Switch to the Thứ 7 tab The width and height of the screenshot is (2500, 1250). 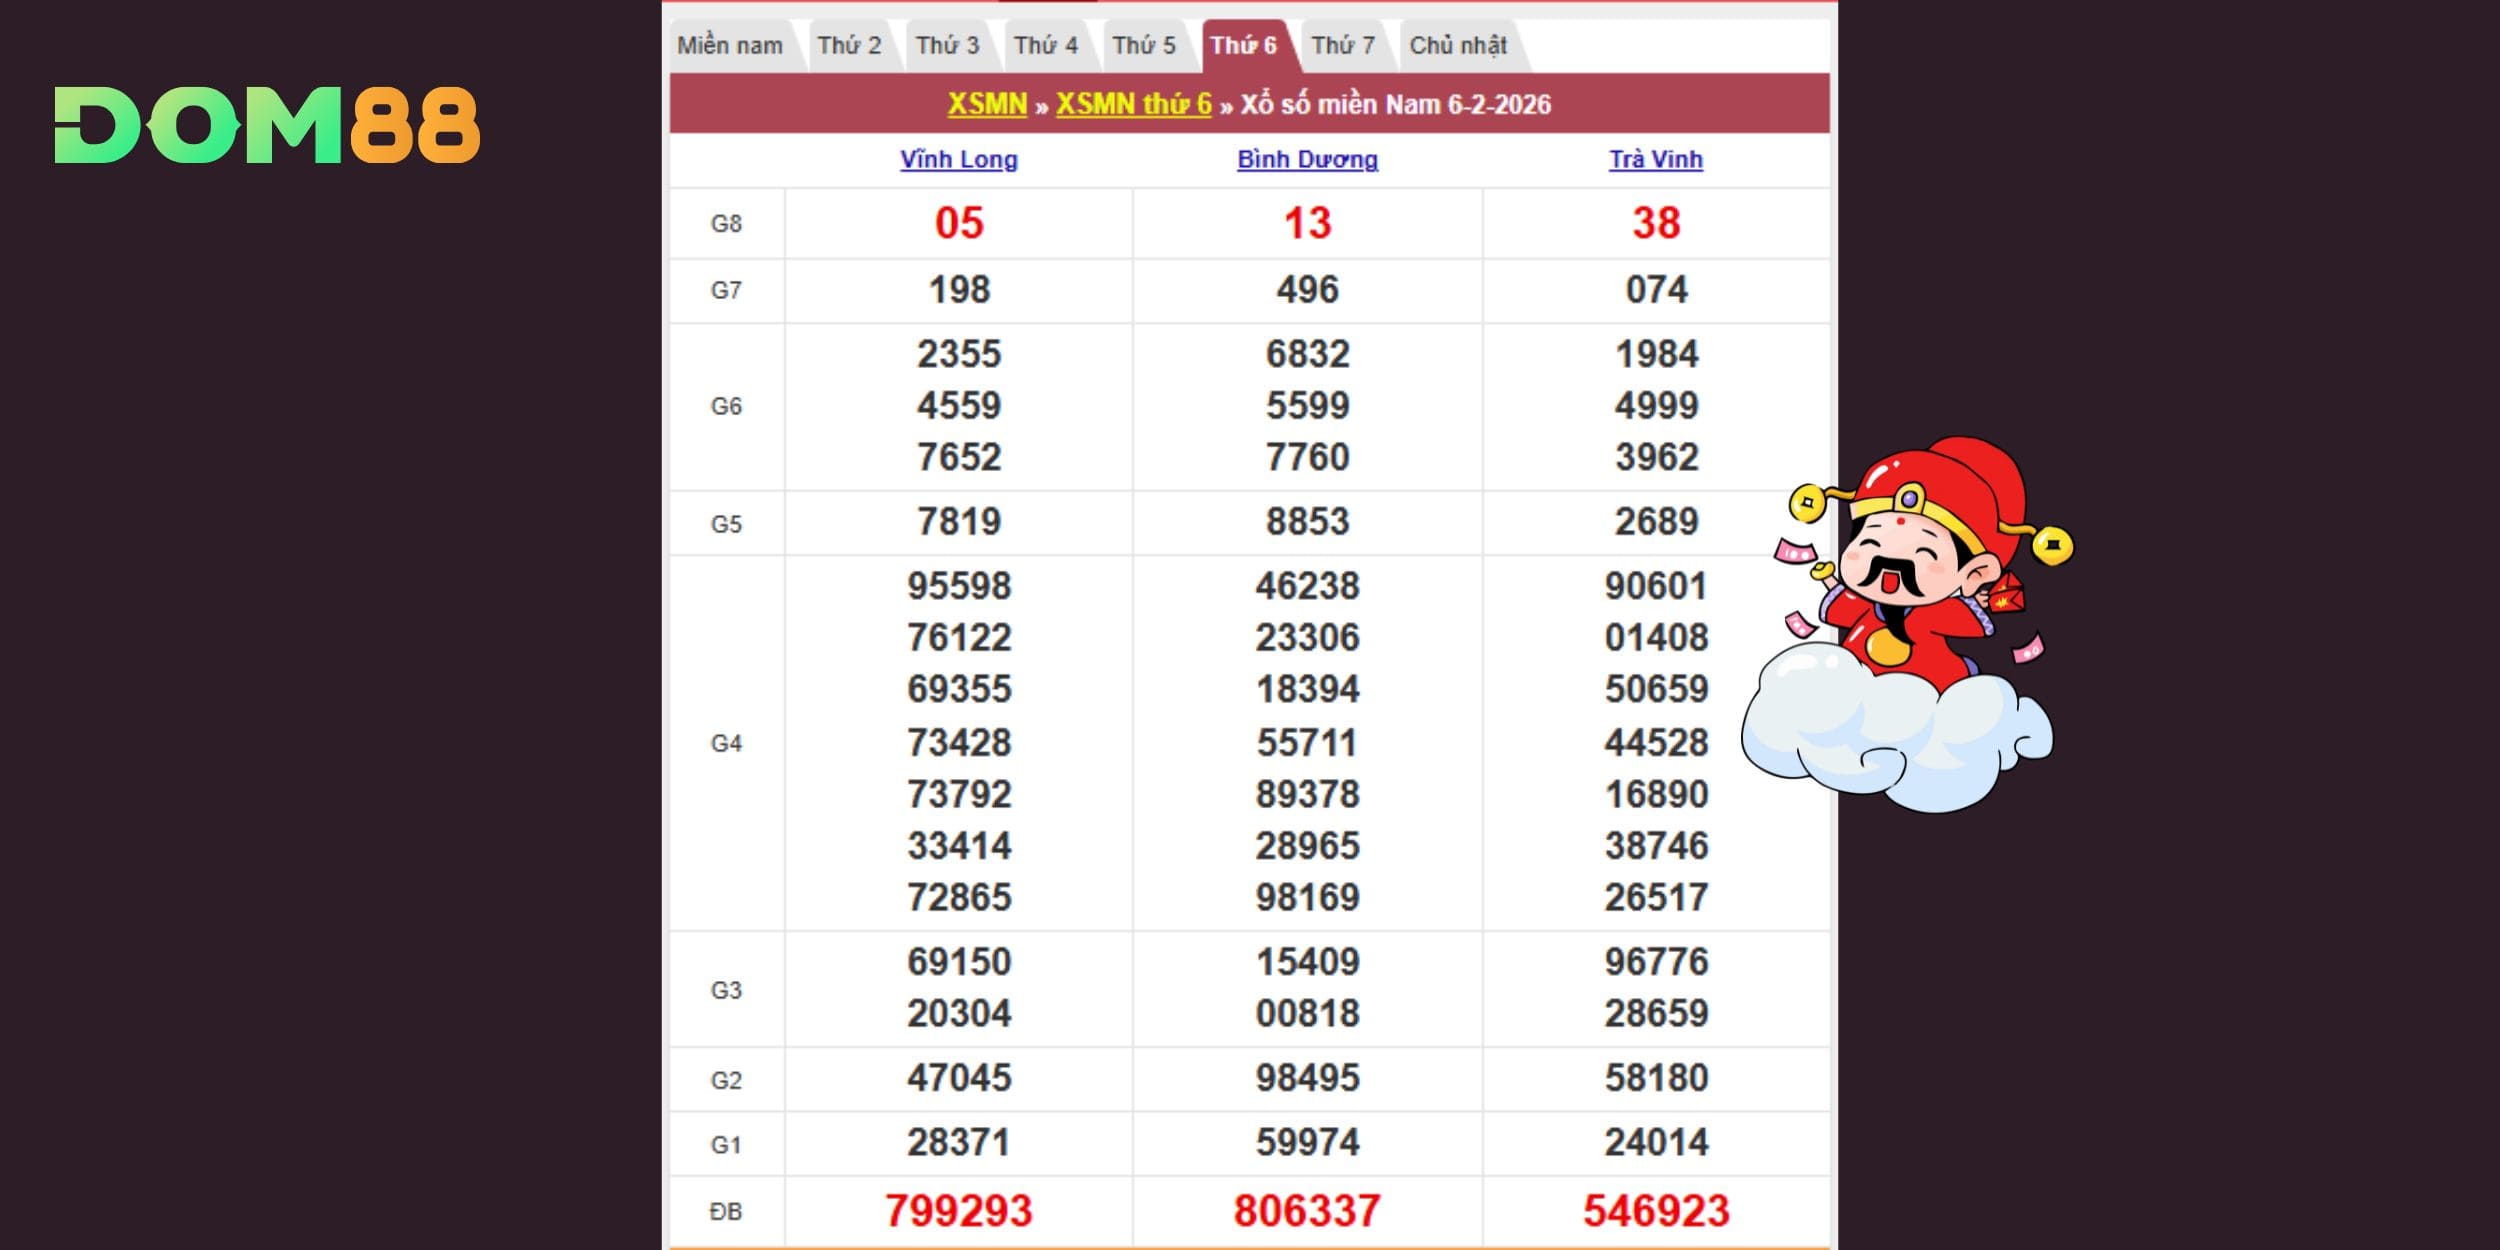coord(1343,45)
